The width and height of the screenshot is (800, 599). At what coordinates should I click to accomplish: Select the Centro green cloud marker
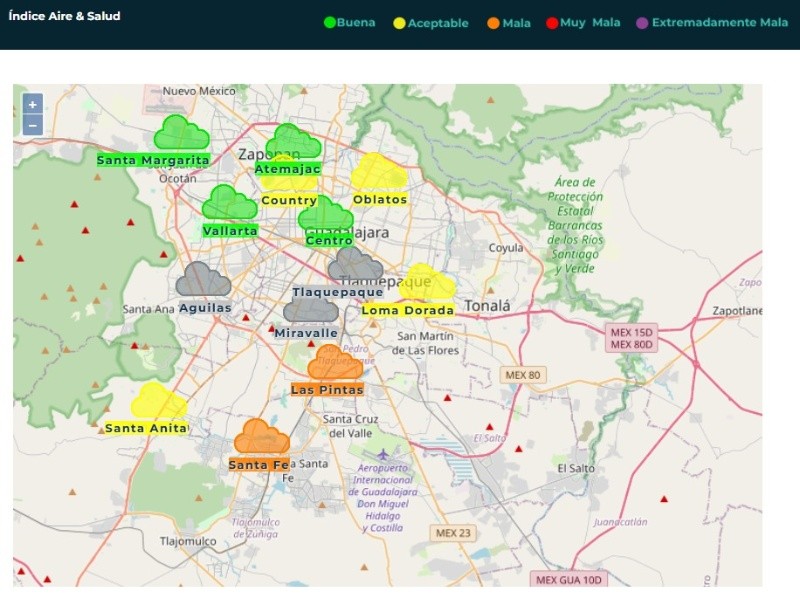(x=325, y=215)
